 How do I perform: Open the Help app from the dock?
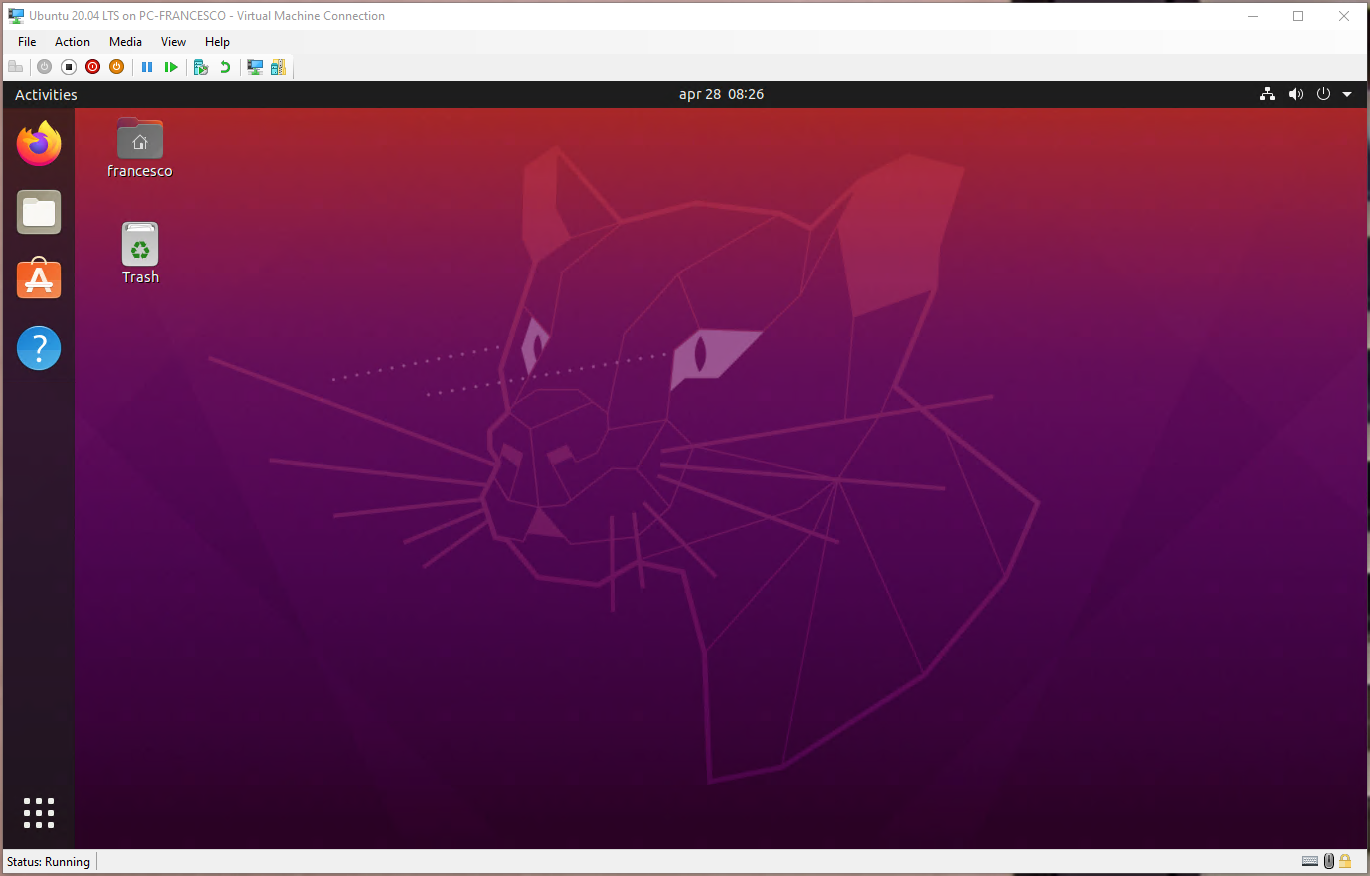[38, 347]
